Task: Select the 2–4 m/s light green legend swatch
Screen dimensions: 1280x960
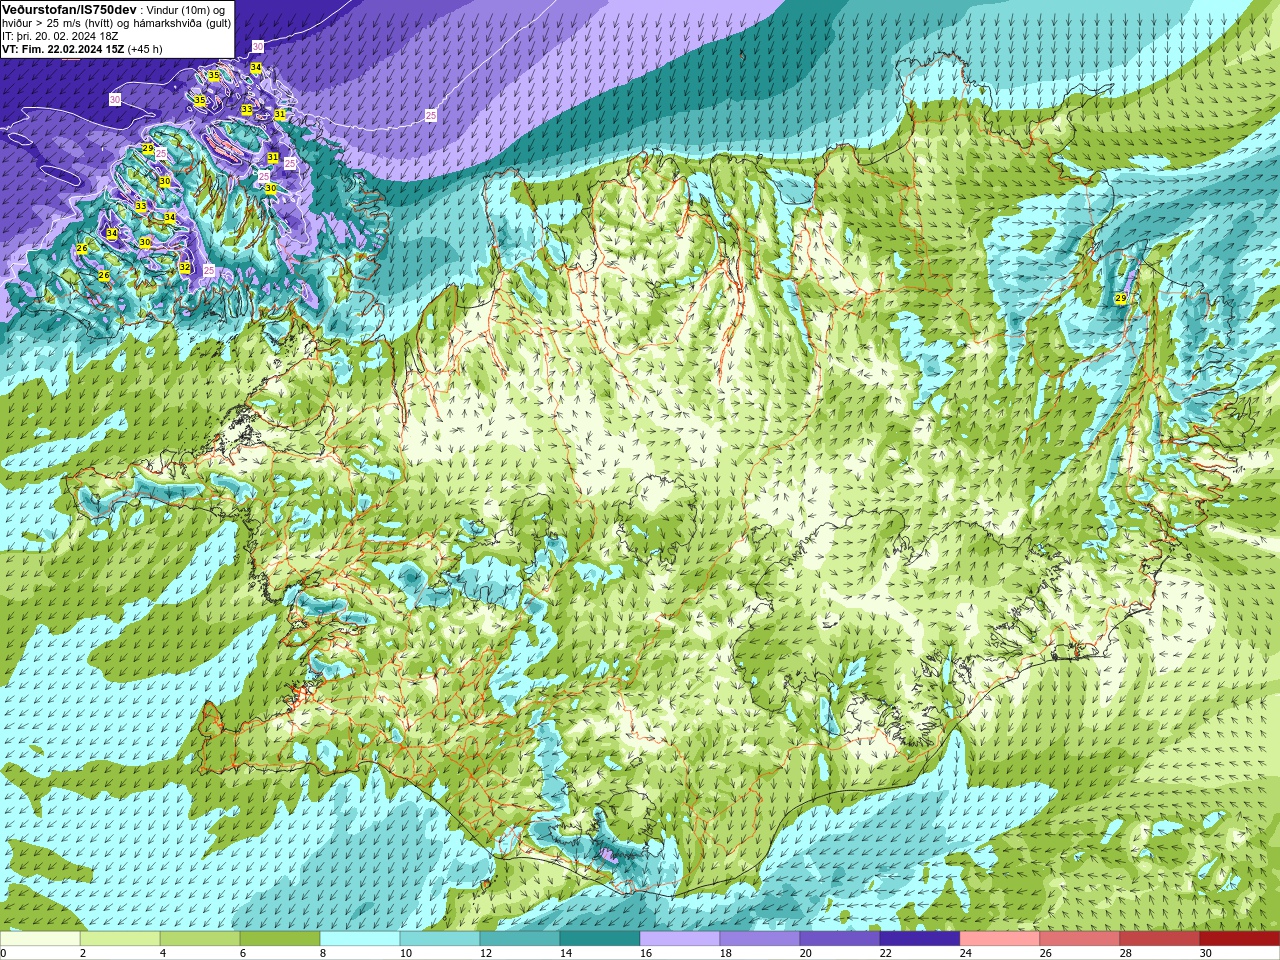Action: (x=120, y=939)
